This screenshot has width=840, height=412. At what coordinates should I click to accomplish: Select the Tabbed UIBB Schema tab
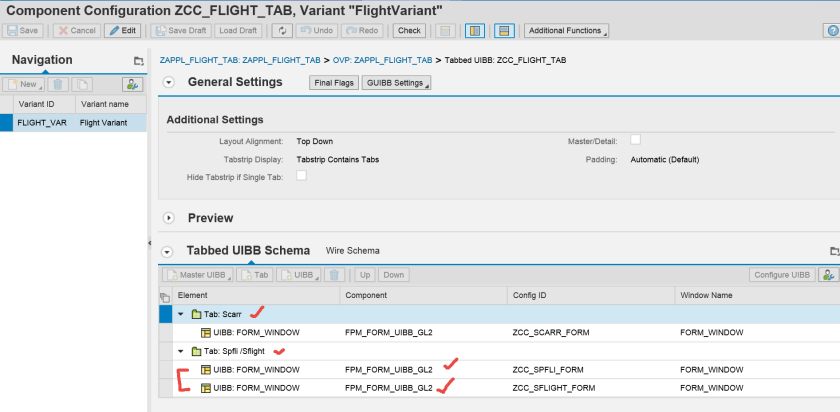click(x=248, y=250)
